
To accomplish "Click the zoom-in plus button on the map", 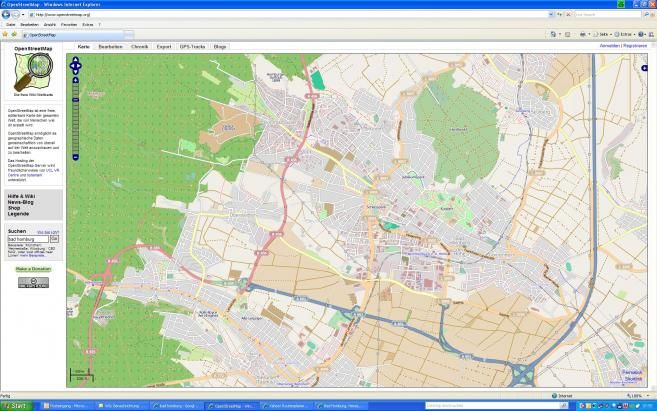I will click(x=75, y=80).
